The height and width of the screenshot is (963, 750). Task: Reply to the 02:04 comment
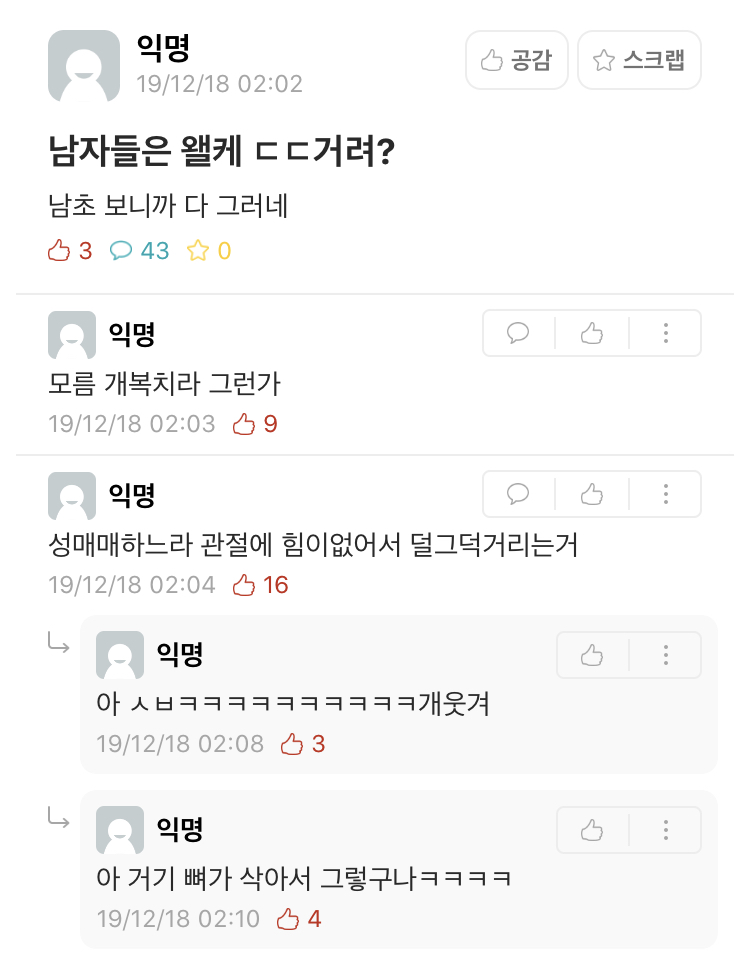click(518, 494)
